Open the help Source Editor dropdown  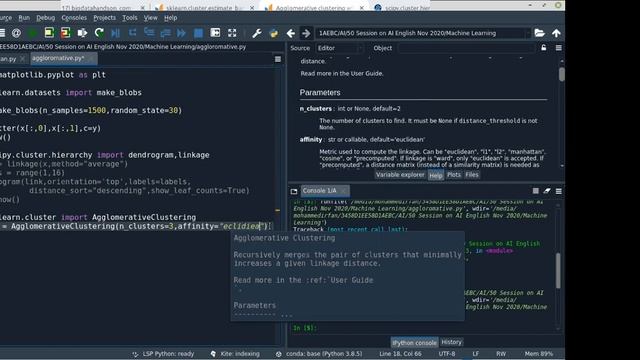click(340, 48)
